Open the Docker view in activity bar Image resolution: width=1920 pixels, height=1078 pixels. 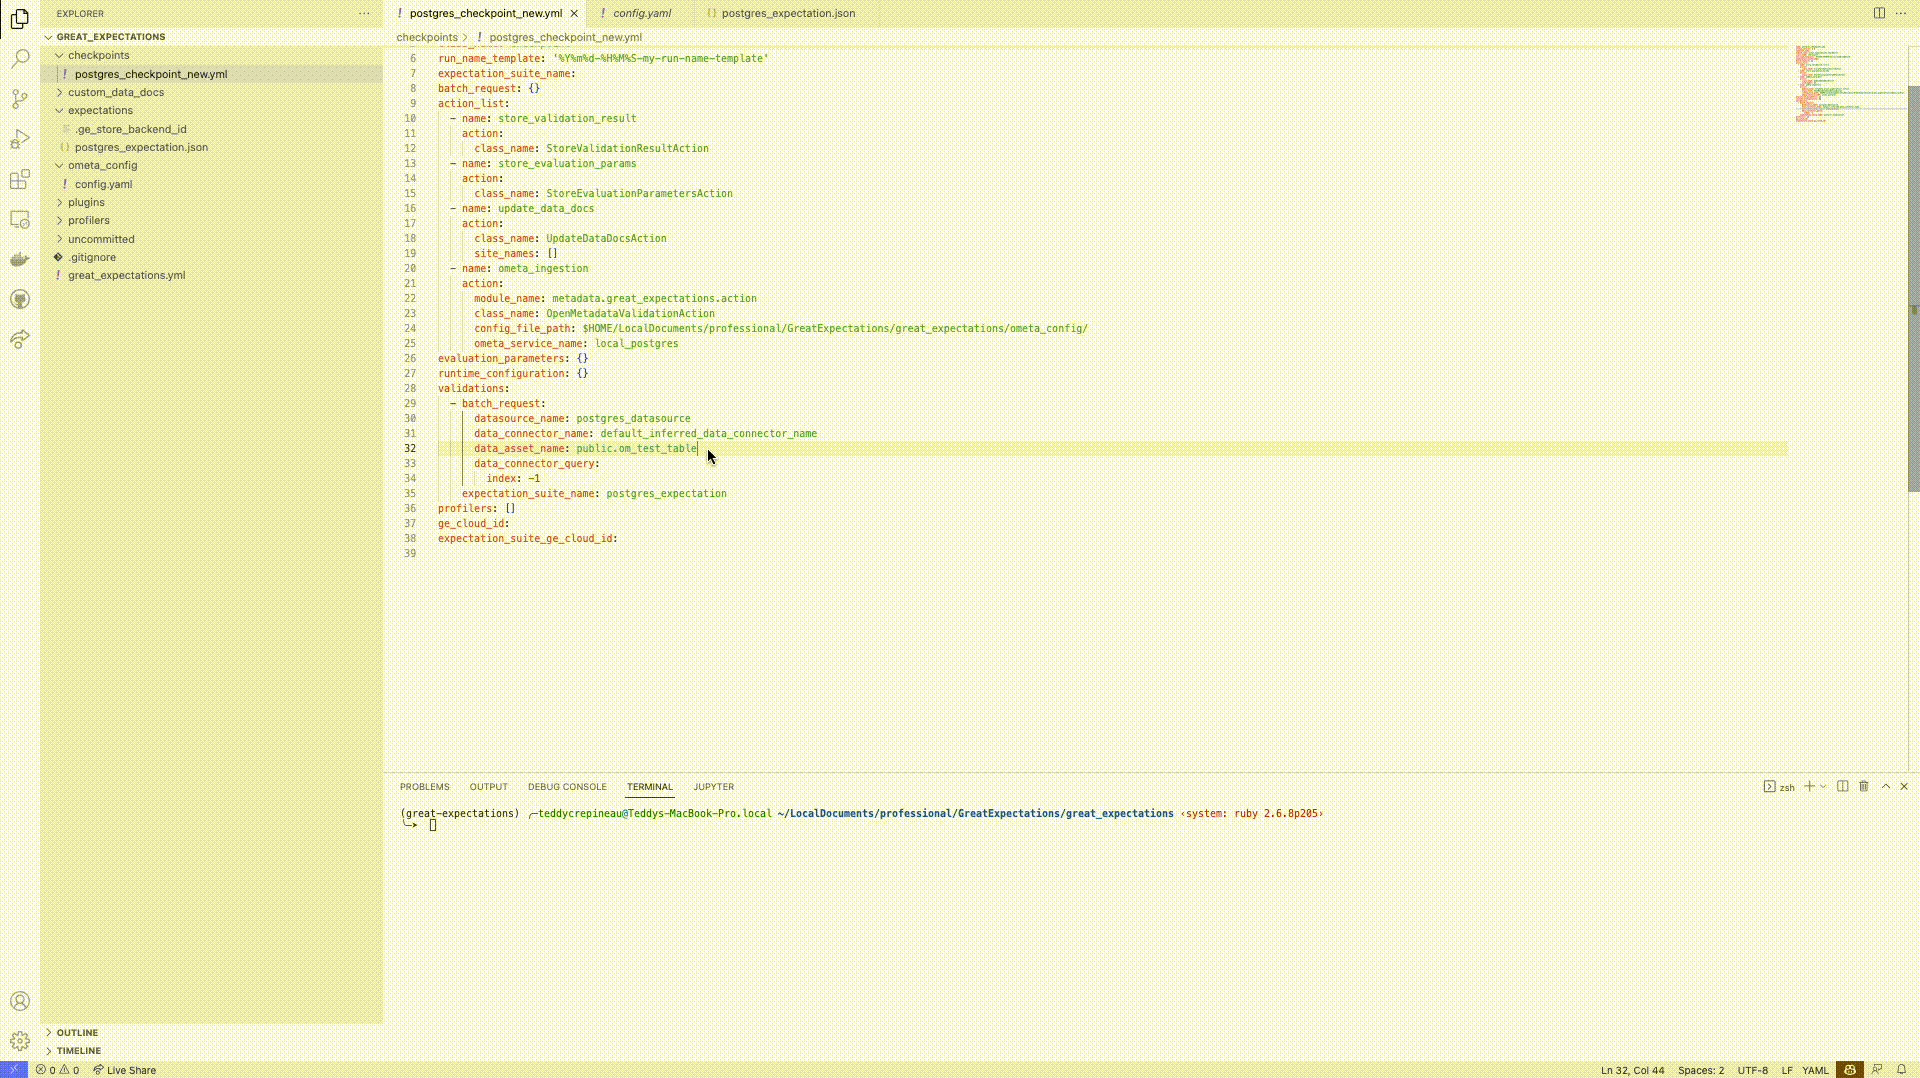pos(20,260)
